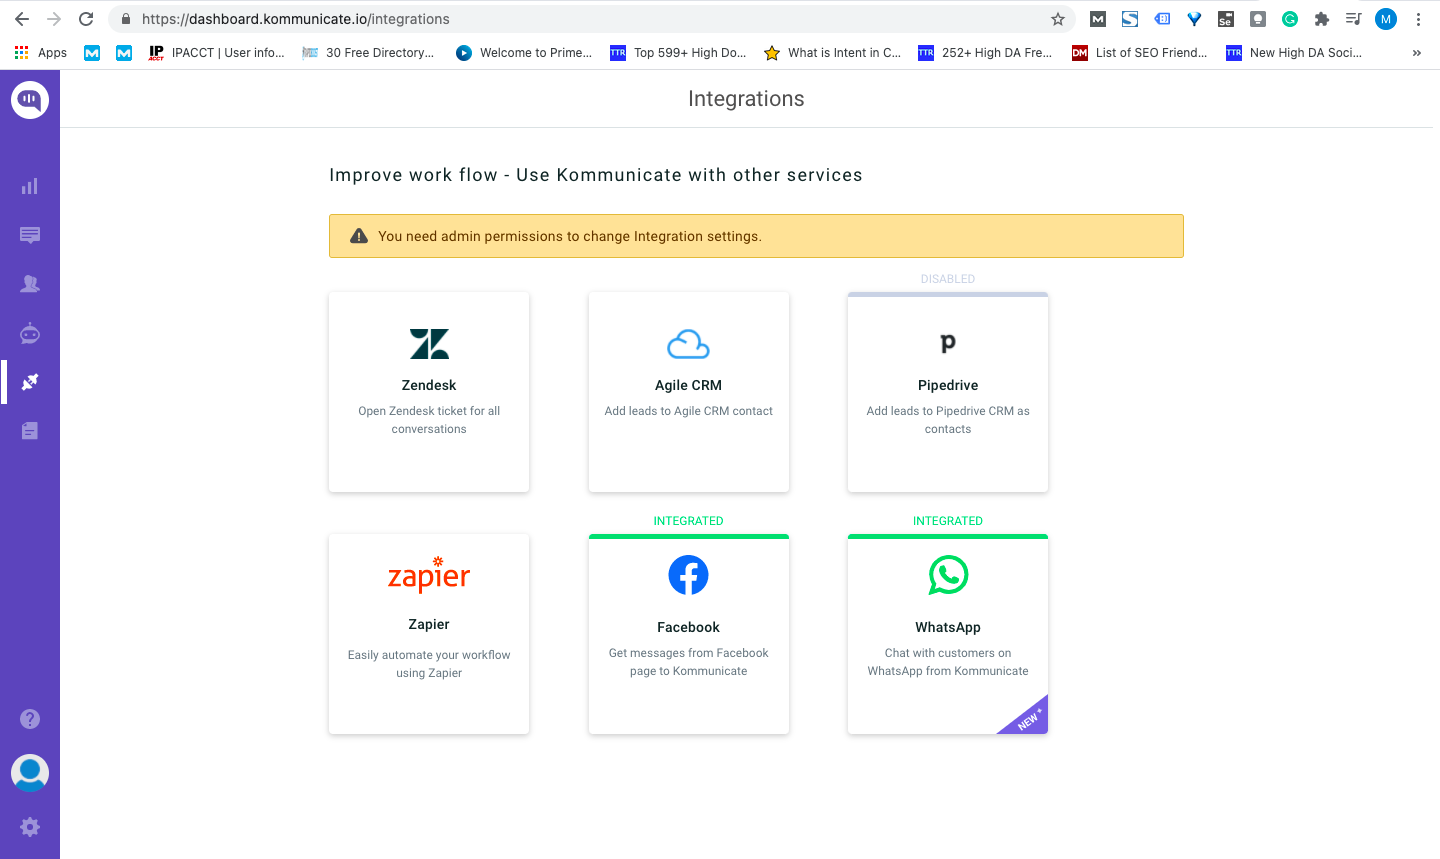Screen dimensions: 1440x859
Task: Open the Zapier integration card
Action: tap(429, 634)
